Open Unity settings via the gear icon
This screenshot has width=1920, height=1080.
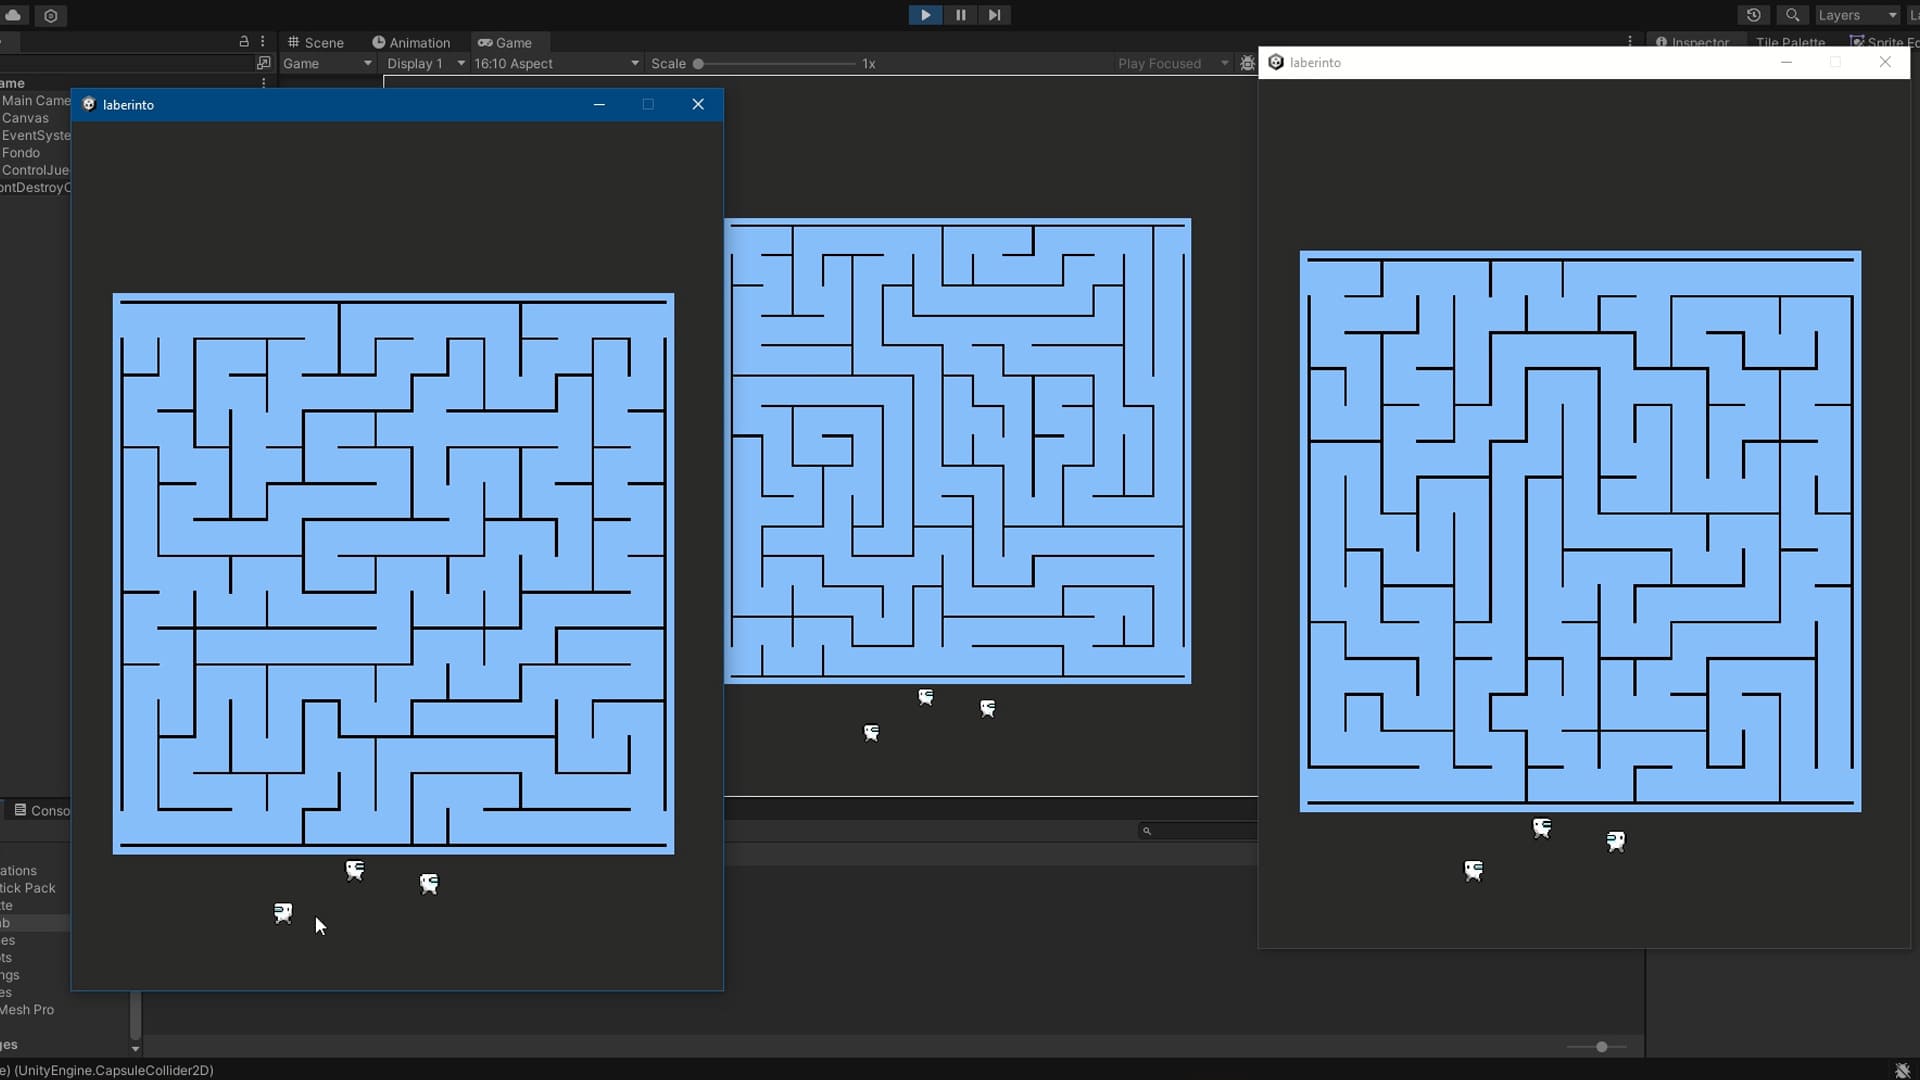[x=50, y=15]
